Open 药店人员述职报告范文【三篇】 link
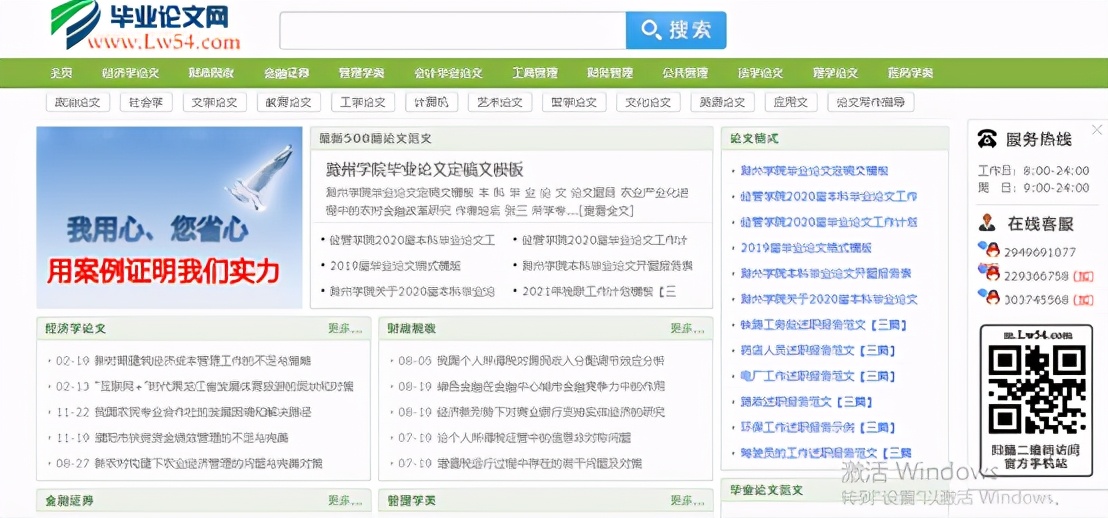This screenshot has height=518, width=1108. click(818, 351)
